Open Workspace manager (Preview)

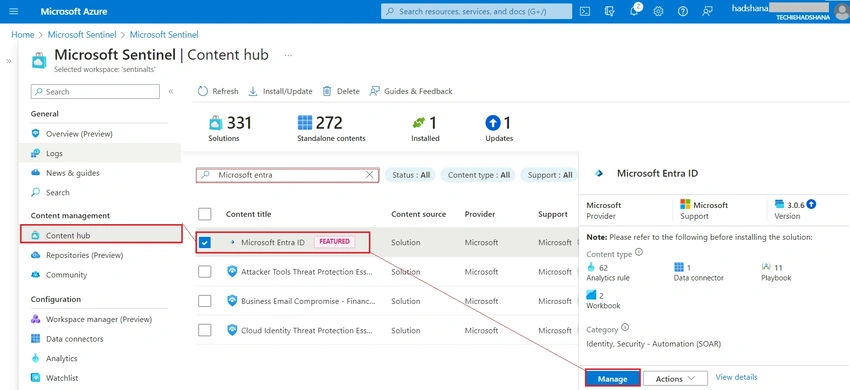(x=100, y=319)
